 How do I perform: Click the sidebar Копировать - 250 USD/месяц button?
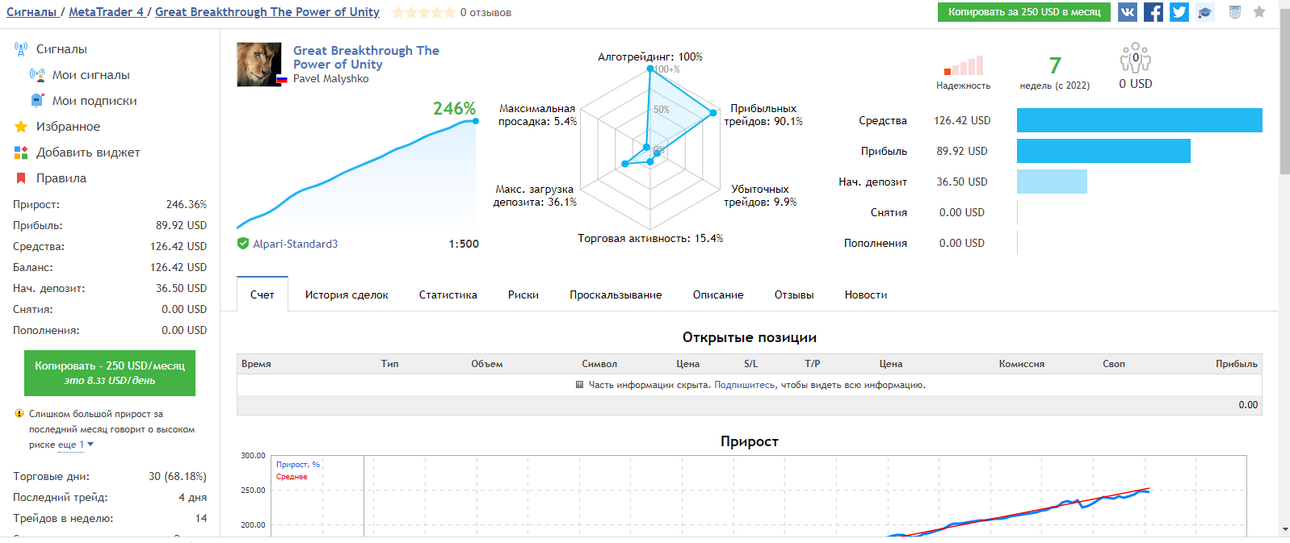(110, 373)
